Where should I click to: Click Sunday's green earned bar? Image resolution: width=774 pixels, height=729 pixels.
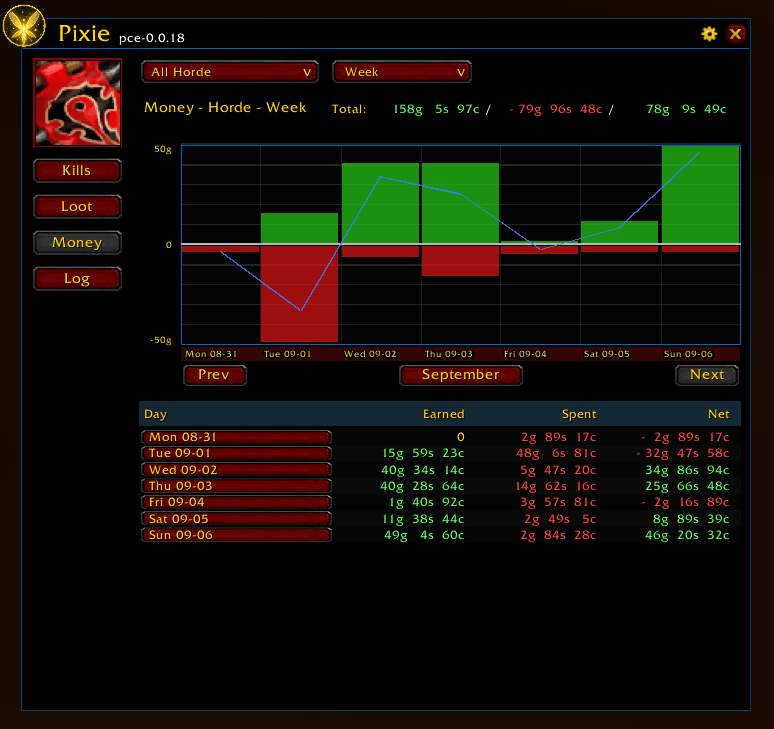700,194
